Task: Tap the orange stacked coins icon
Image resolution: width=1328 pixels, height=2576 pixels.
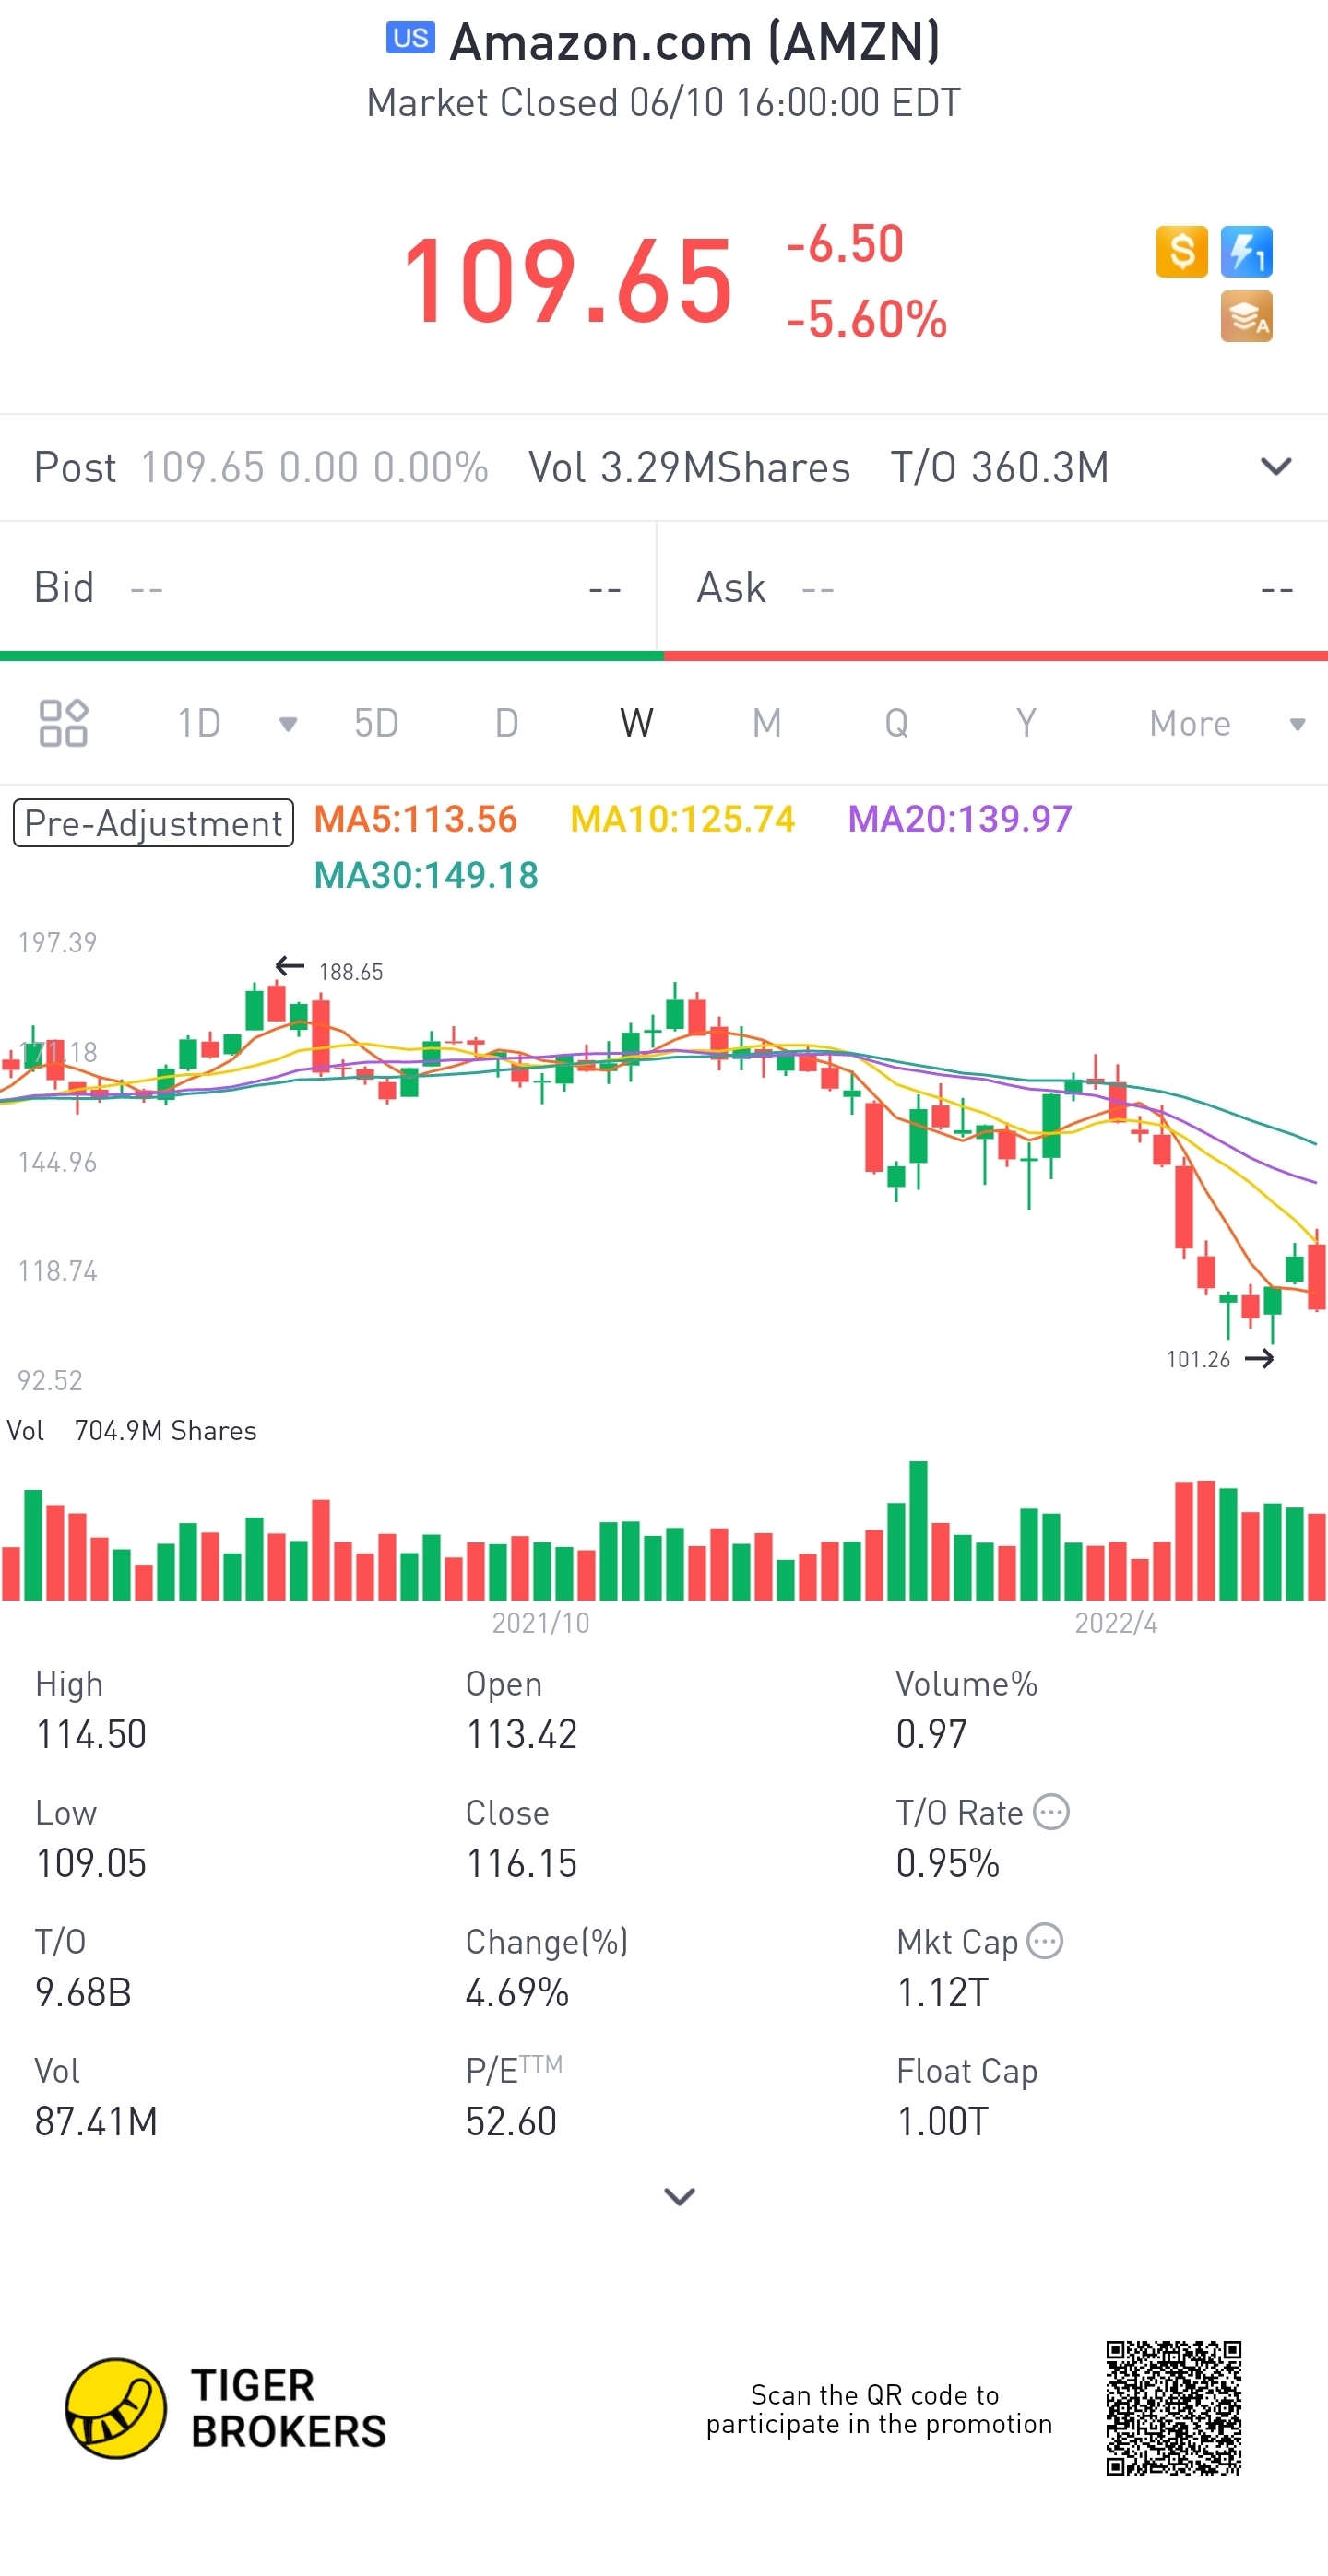Action: [1246, 316]
